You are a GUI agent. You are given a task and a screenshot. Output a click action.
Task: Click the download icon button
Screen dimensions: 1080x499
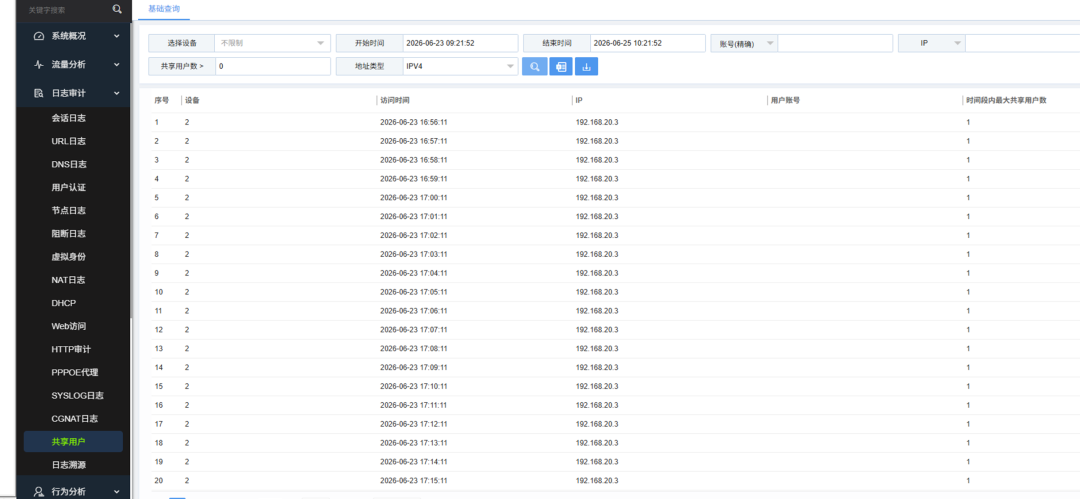point(586,67)
